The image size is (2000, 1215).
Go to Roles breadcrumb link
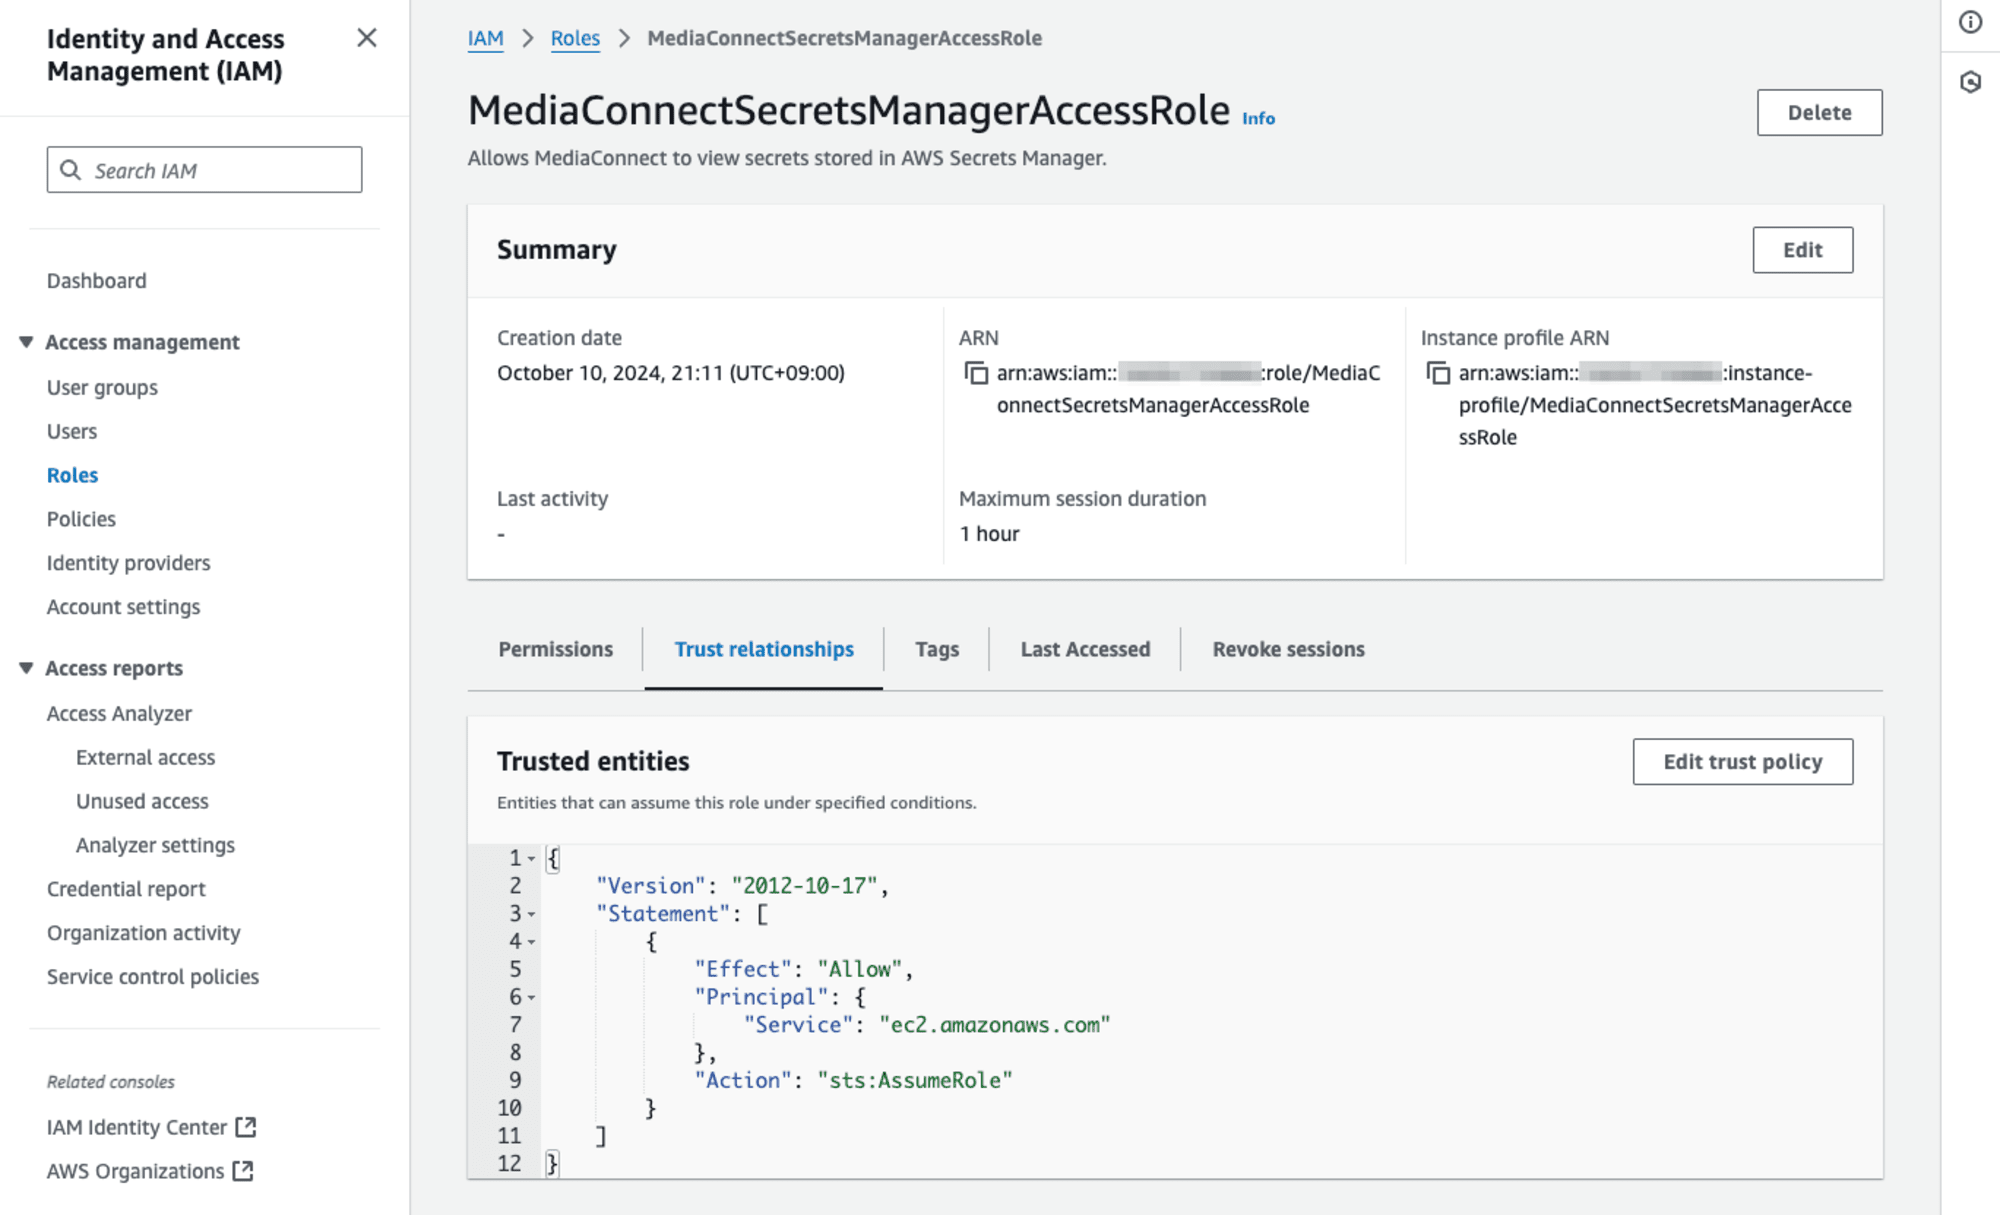[575, 38]
